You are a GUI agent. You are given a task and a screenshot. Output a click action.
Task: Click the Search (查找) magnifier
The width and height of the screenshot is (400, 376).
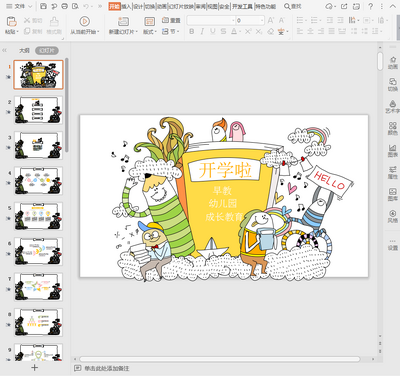[287, 6]
